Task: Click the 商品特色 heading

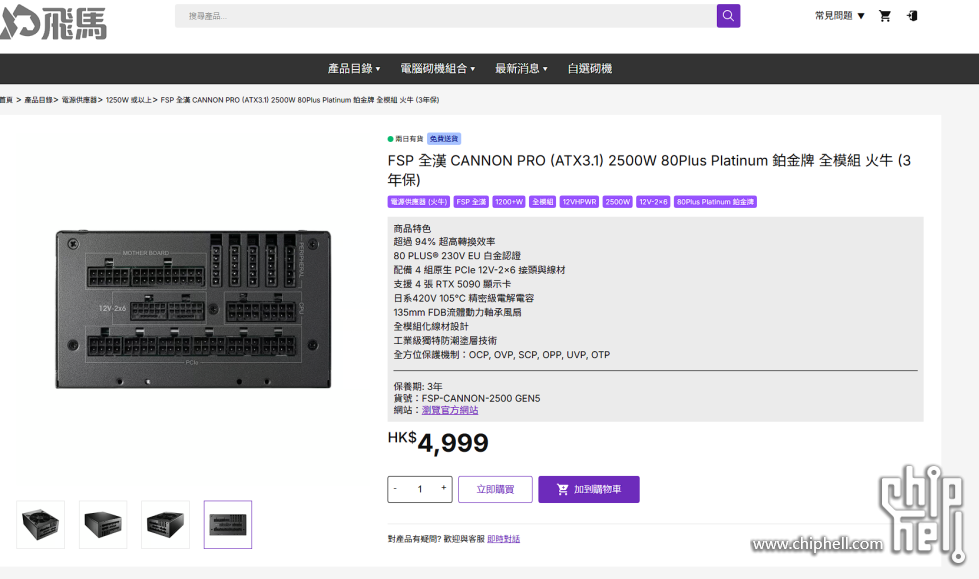Action: pyautogui.click(x=412, y=229)
